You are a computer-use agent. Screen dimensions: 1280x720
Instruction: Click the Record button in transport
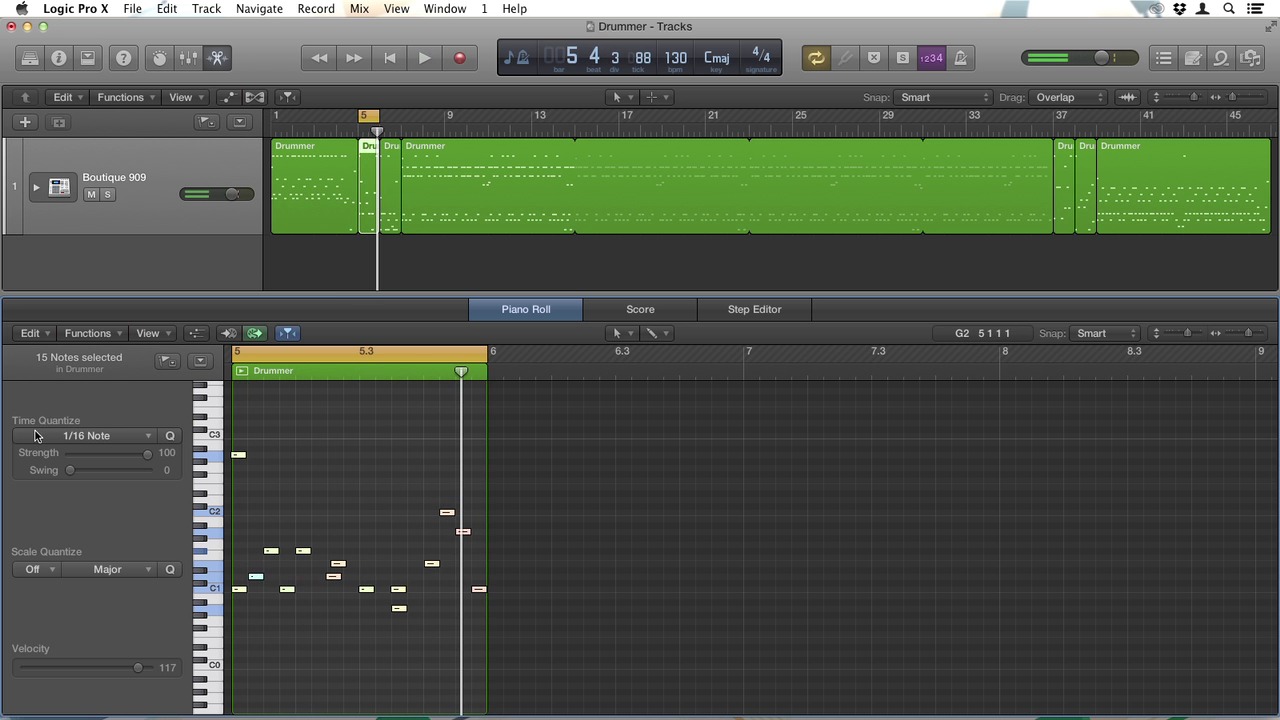tap(459, 58)
